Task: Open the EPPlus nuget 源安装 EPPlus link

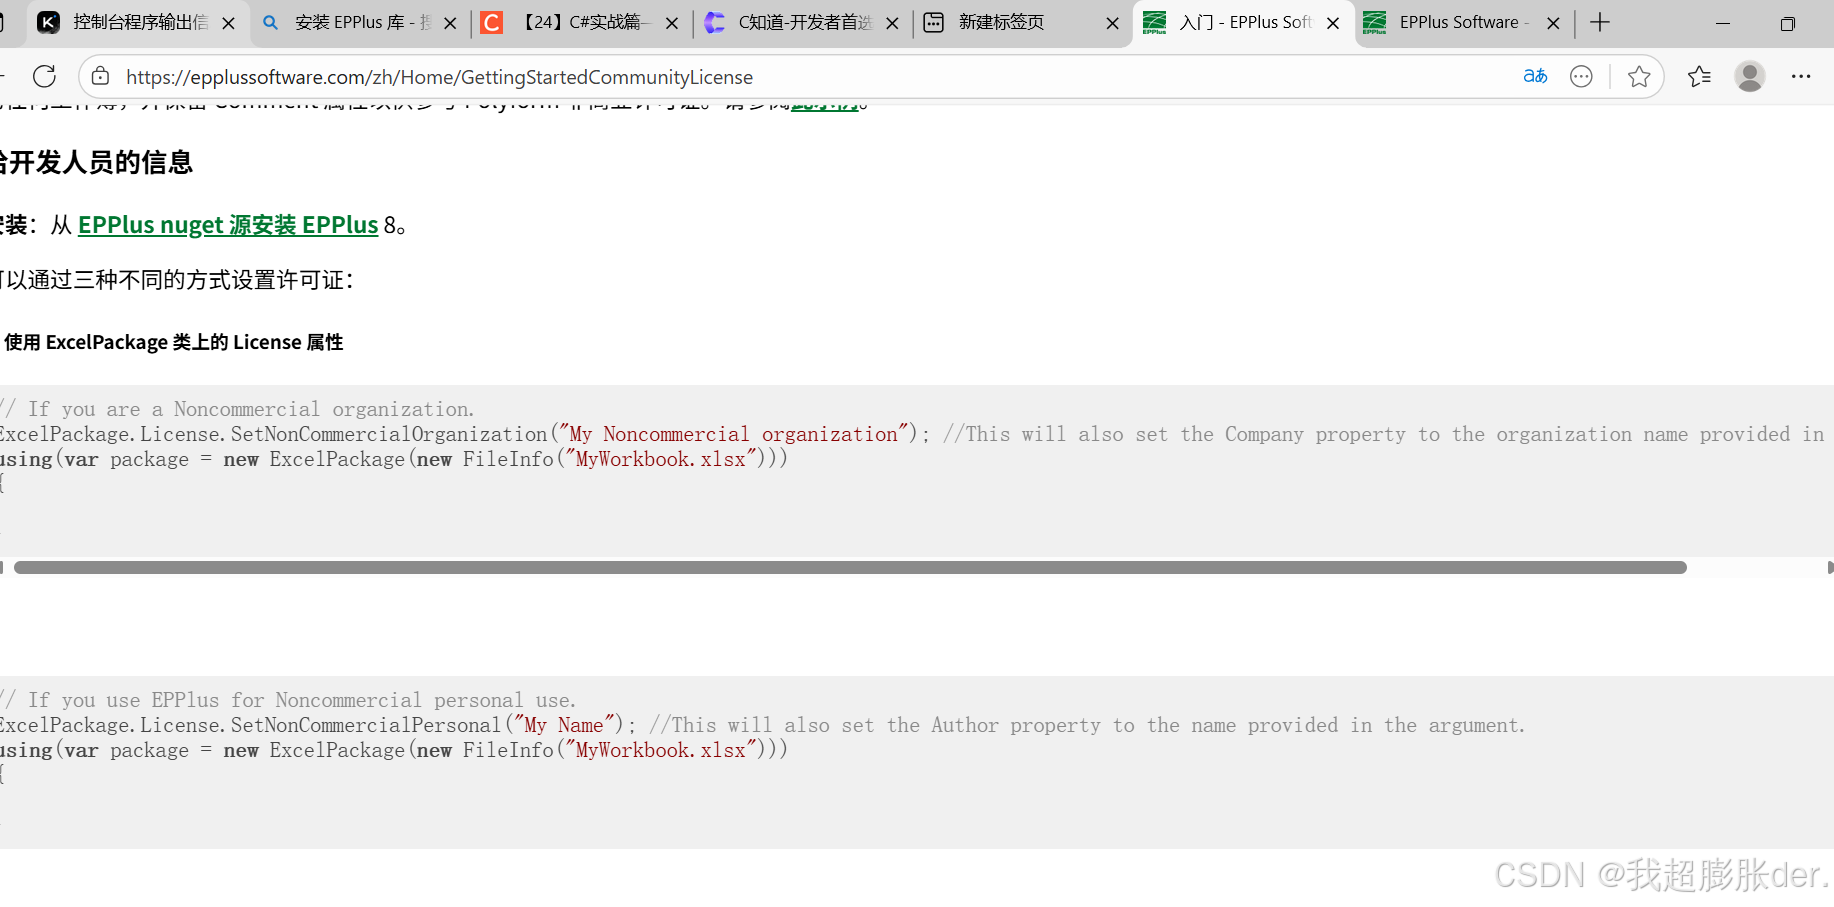Action: [228, 225]
